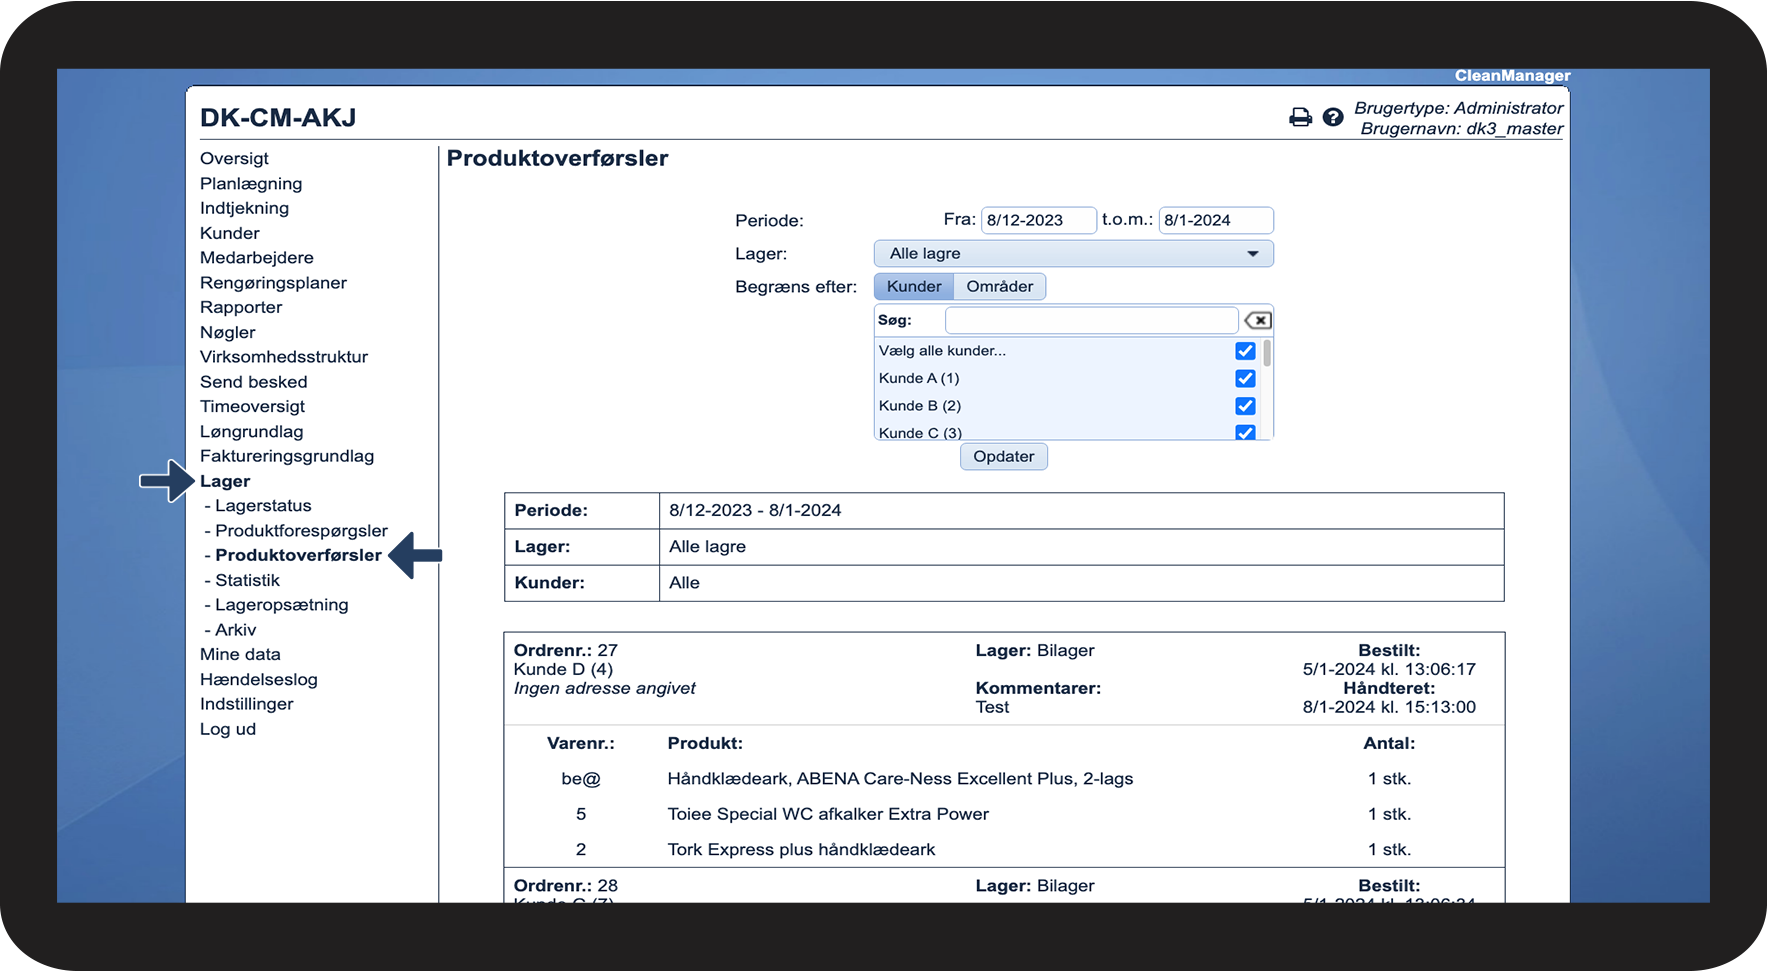Open the Kunder menu item
This screenshot has width=1767, height=971.
coord(229,233)
